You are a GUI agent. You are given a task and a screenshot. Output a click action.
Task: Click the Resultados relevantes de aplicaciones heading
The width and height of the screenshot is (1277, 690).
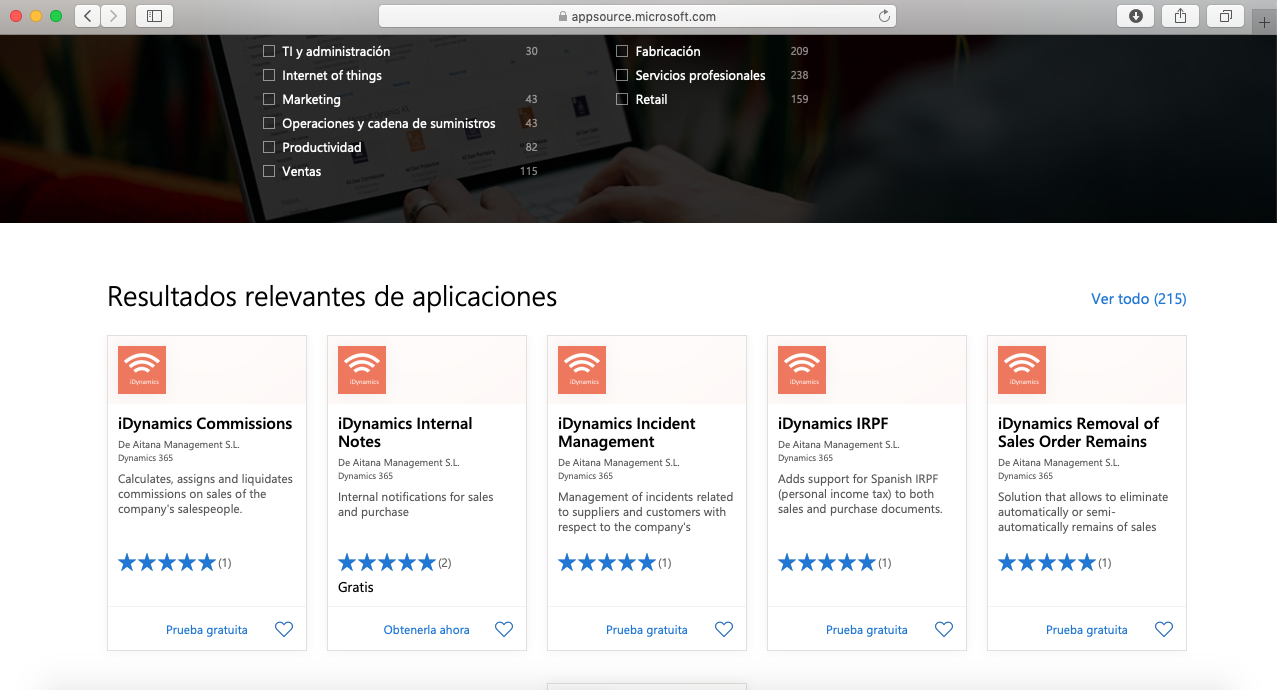(332, 297)
